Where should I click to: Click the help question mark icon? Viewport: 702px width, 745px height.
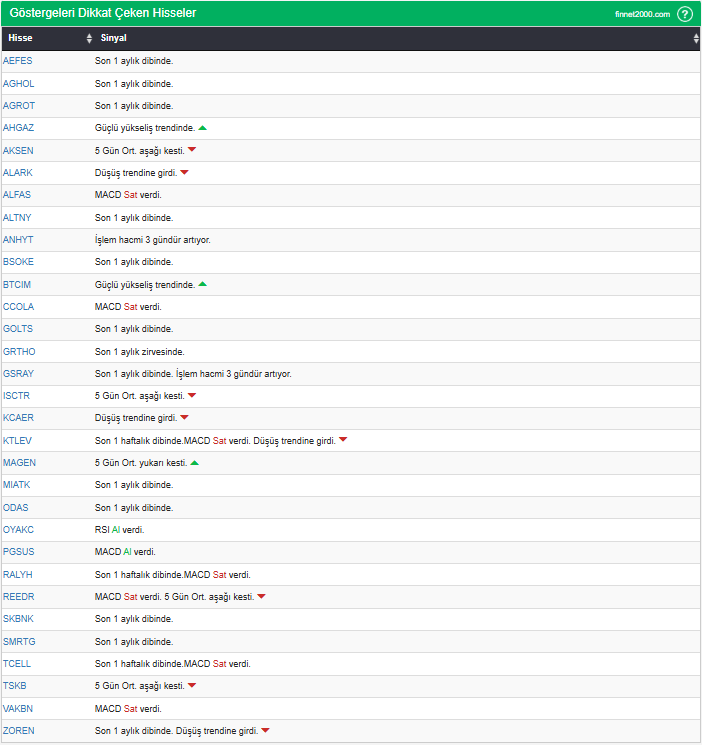point(685,14)
